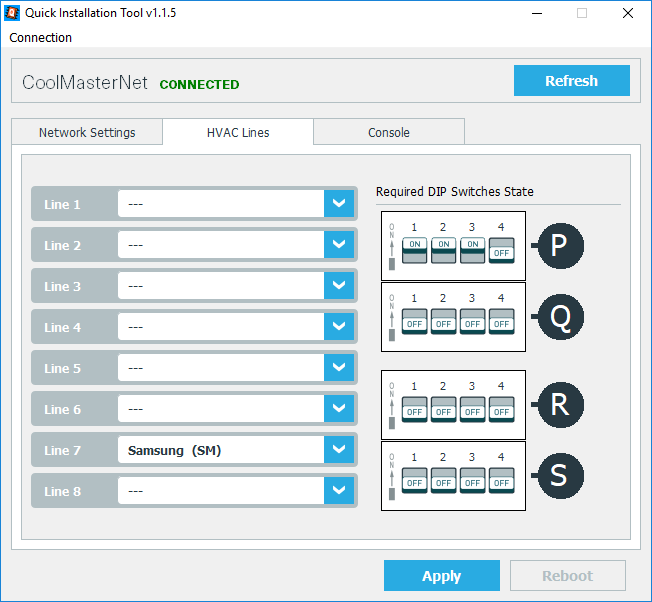Click the Line 3 selection field
652x602 pixels.
(221, 286)
